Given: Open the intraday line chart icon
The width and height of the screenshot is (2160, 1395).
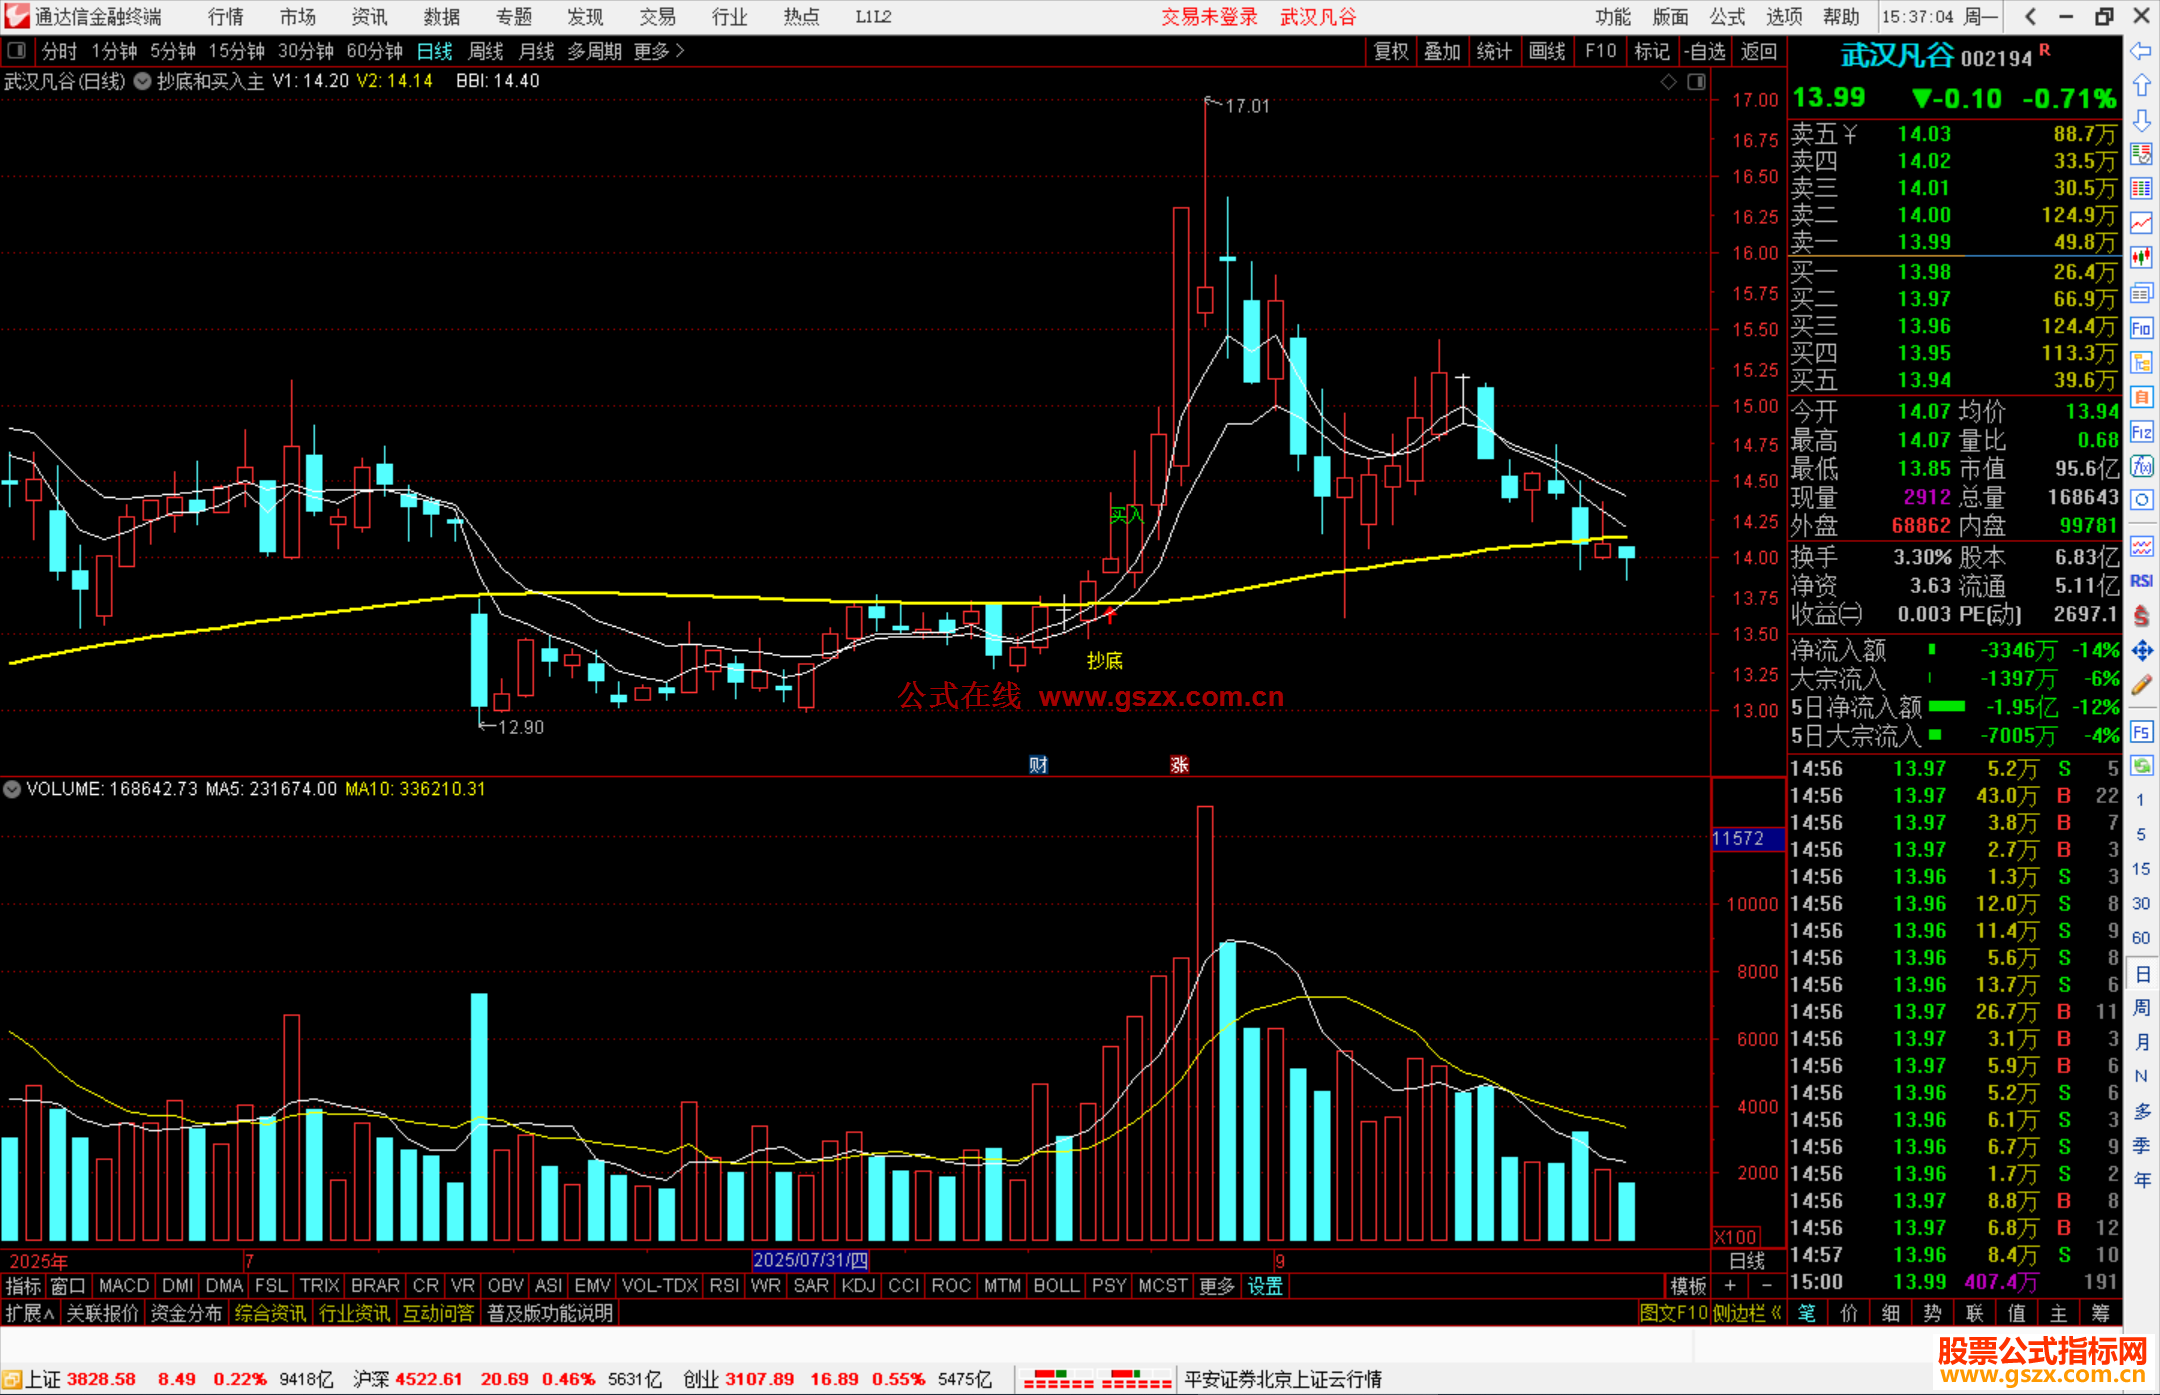Looking at the screenshot, I should pyautogui.click(x=2141, y=223).
